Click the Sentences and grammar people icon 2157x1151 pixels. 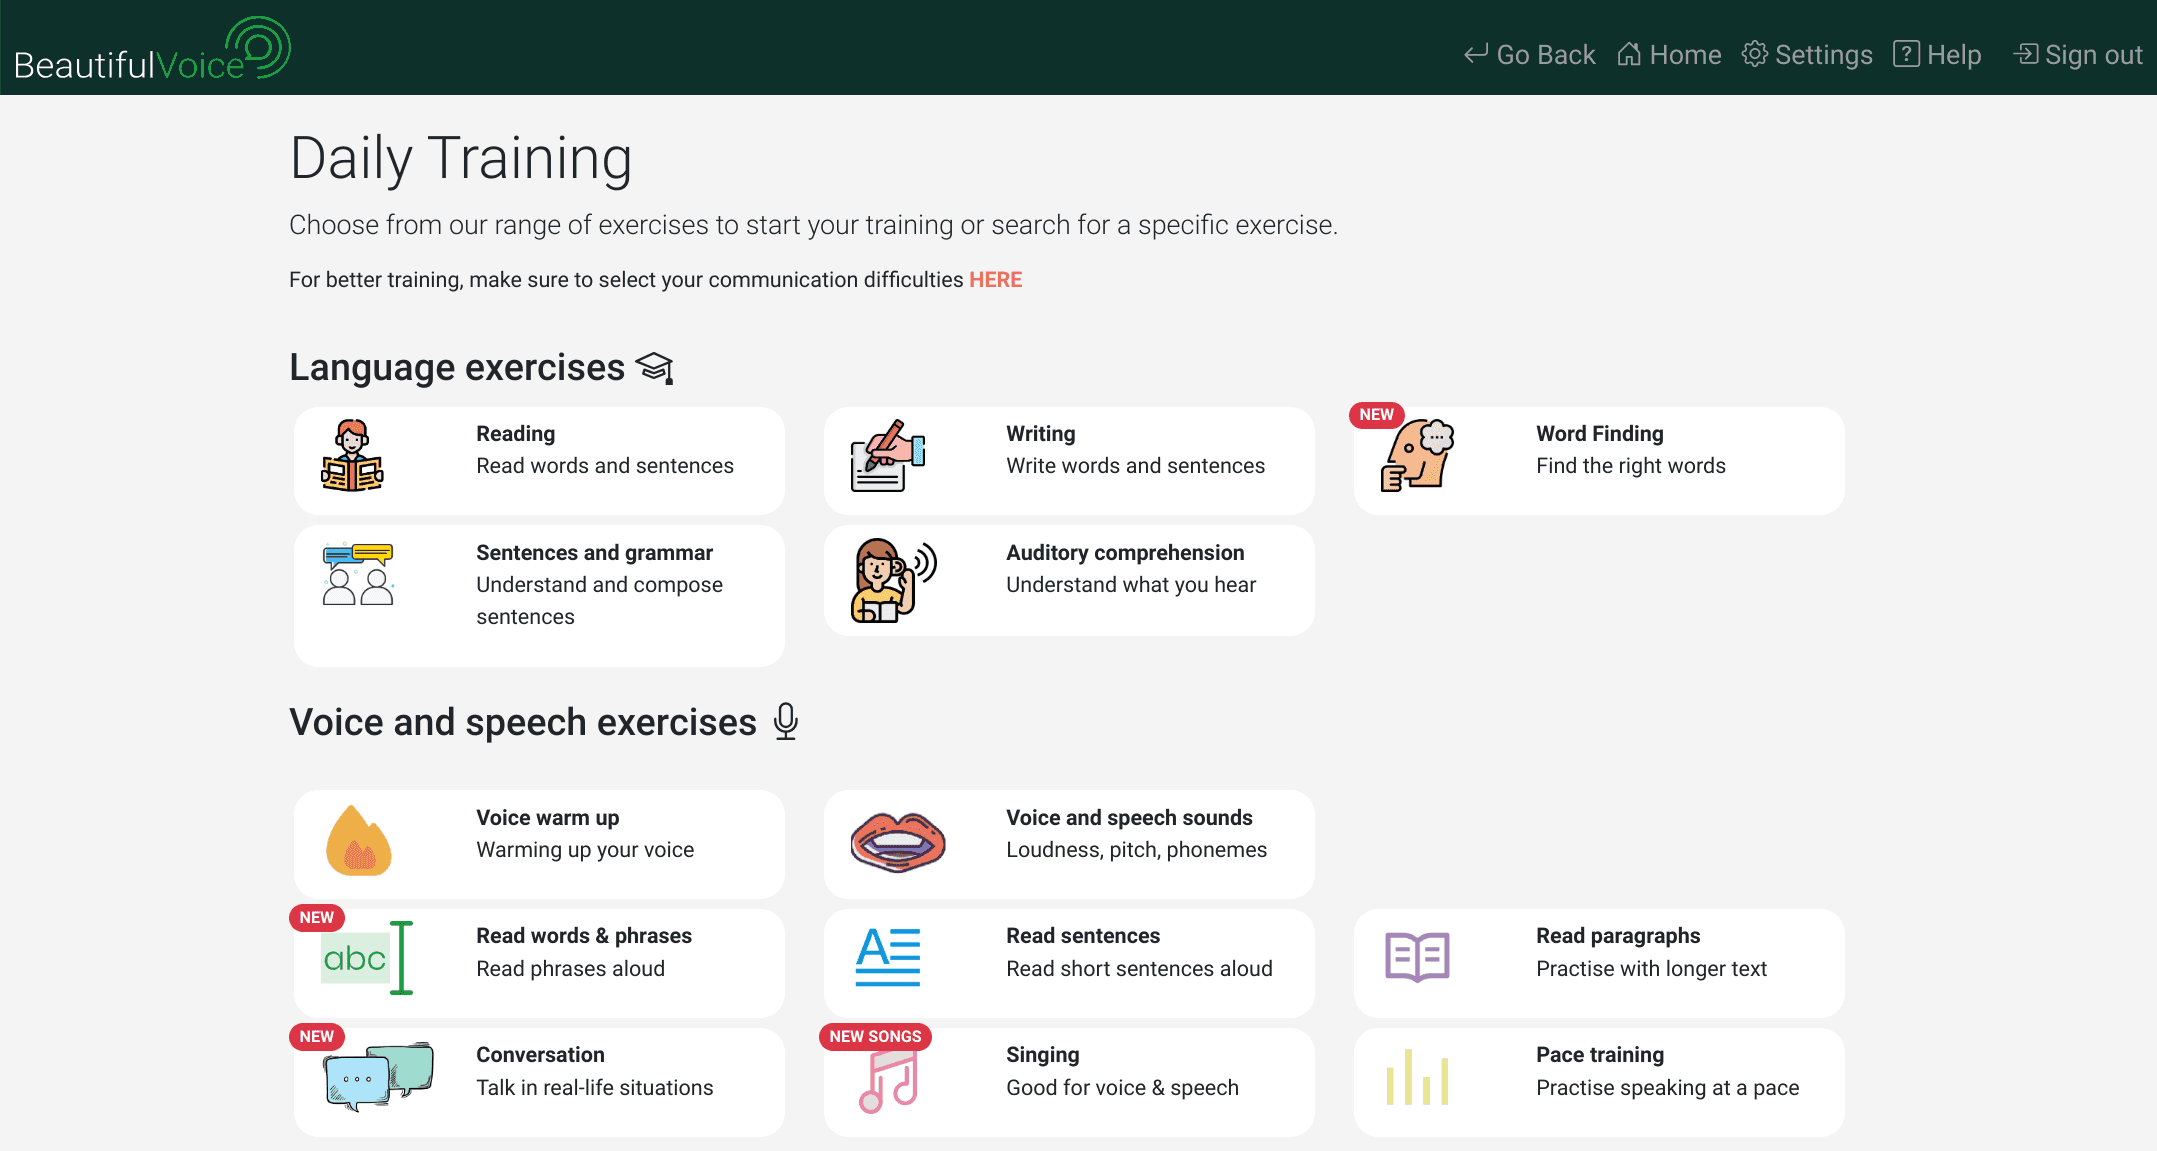pyautogui.click(x=357, y=574)
